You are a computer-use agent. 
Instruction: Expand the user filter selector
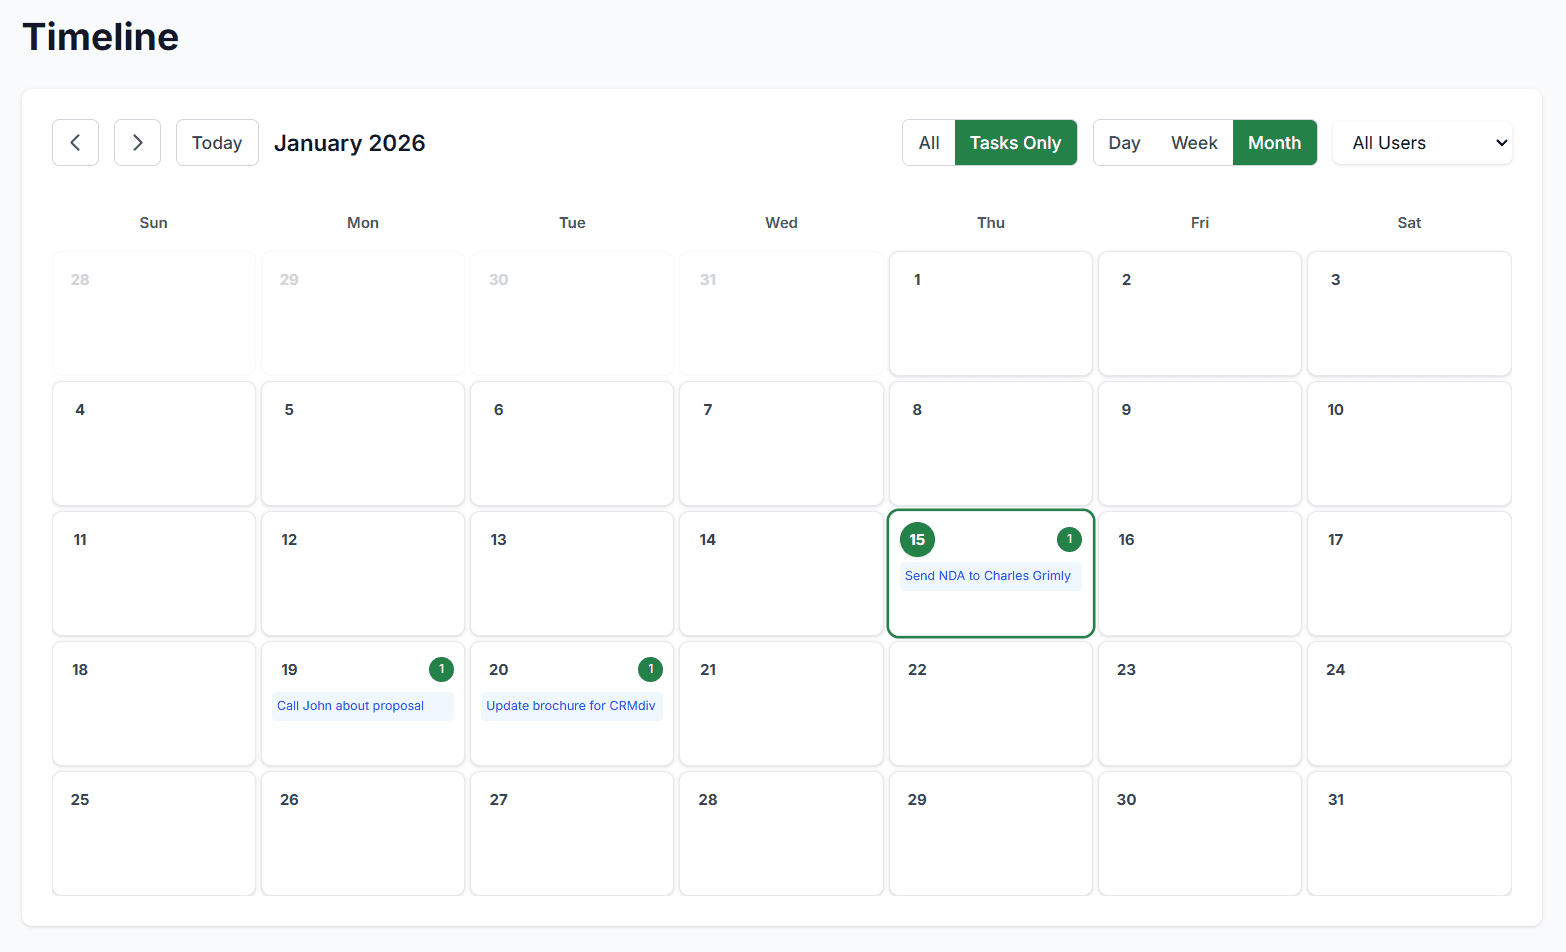pyautogui.click(x=1421, y=142)
